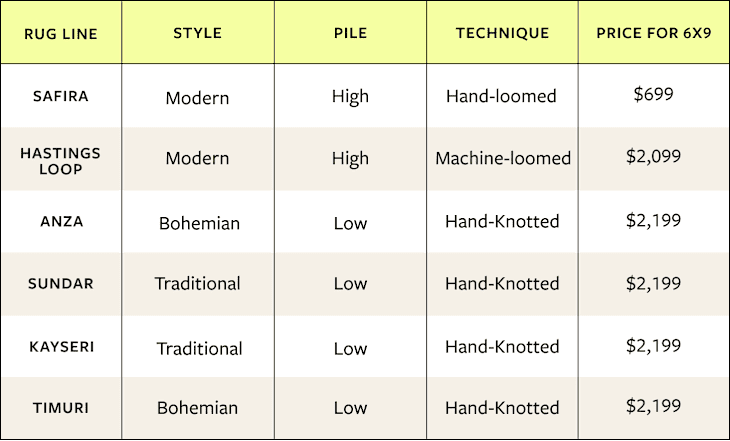Select the Machine-loomed technique cell
The height and width of the screenshot is (441, 730).
[502, 159]
